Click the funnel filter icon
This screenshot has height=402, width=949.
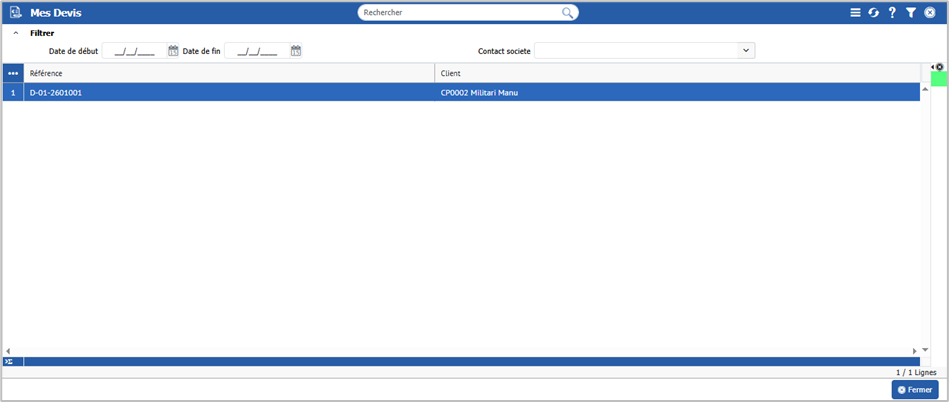[911, 13]
